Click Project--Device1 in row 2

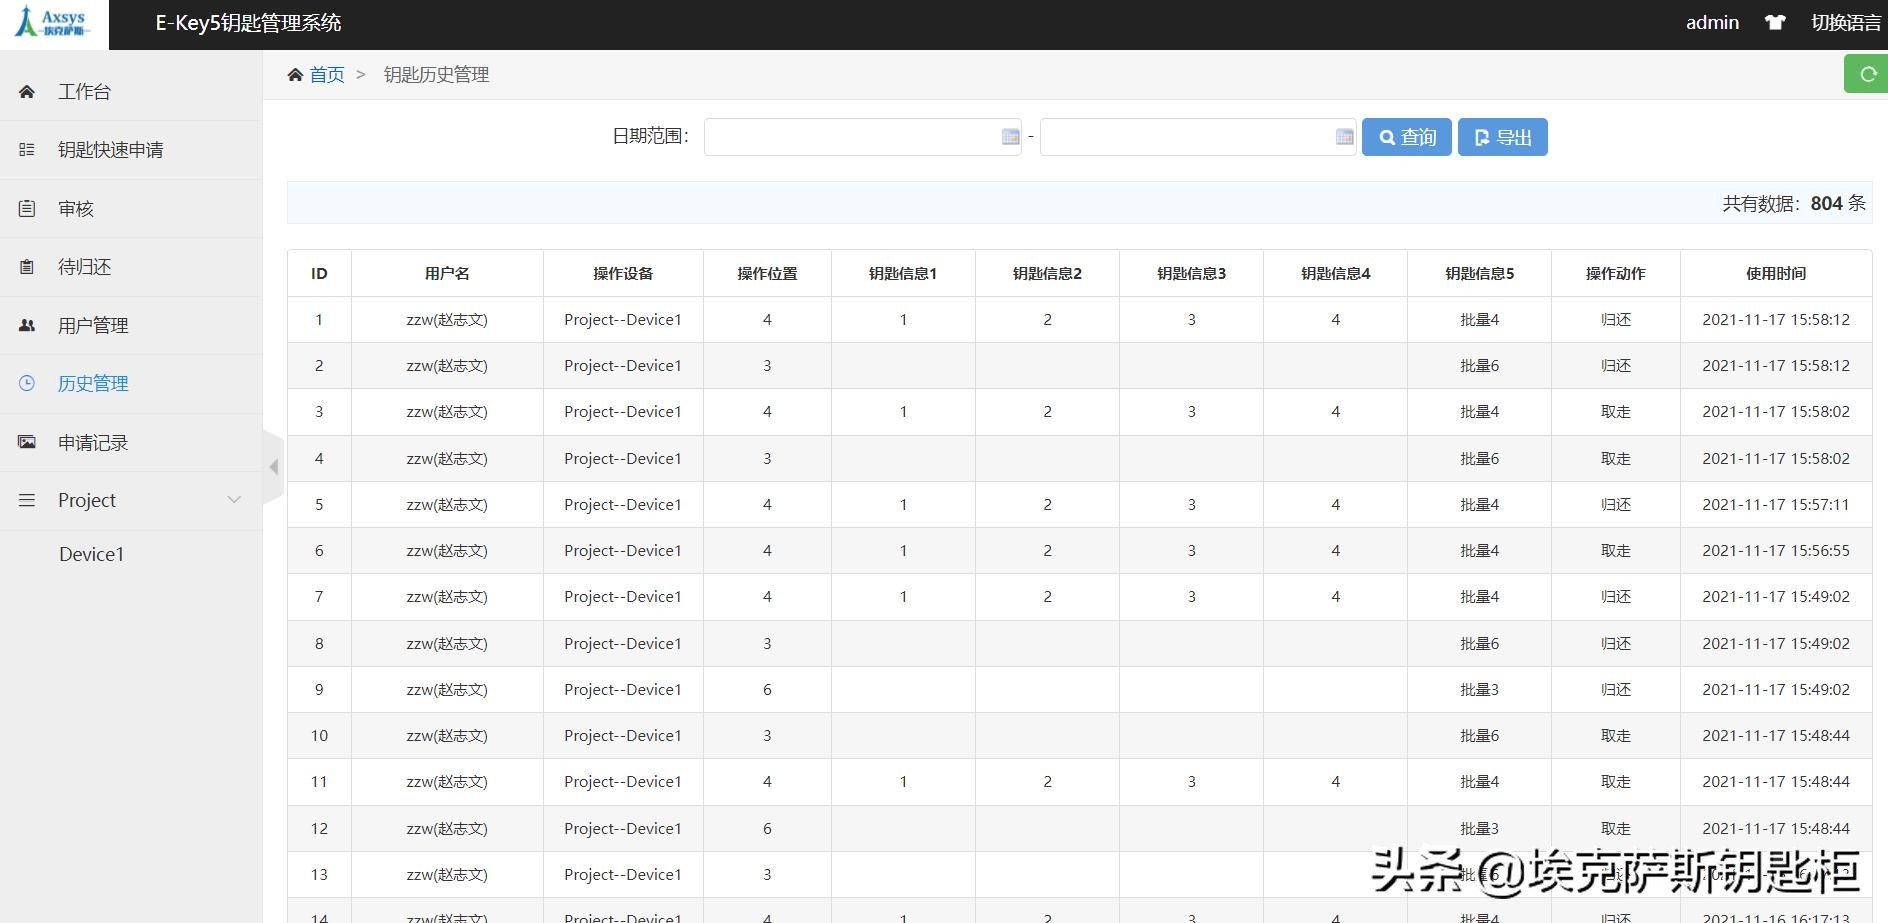click(x=623, y=366)
